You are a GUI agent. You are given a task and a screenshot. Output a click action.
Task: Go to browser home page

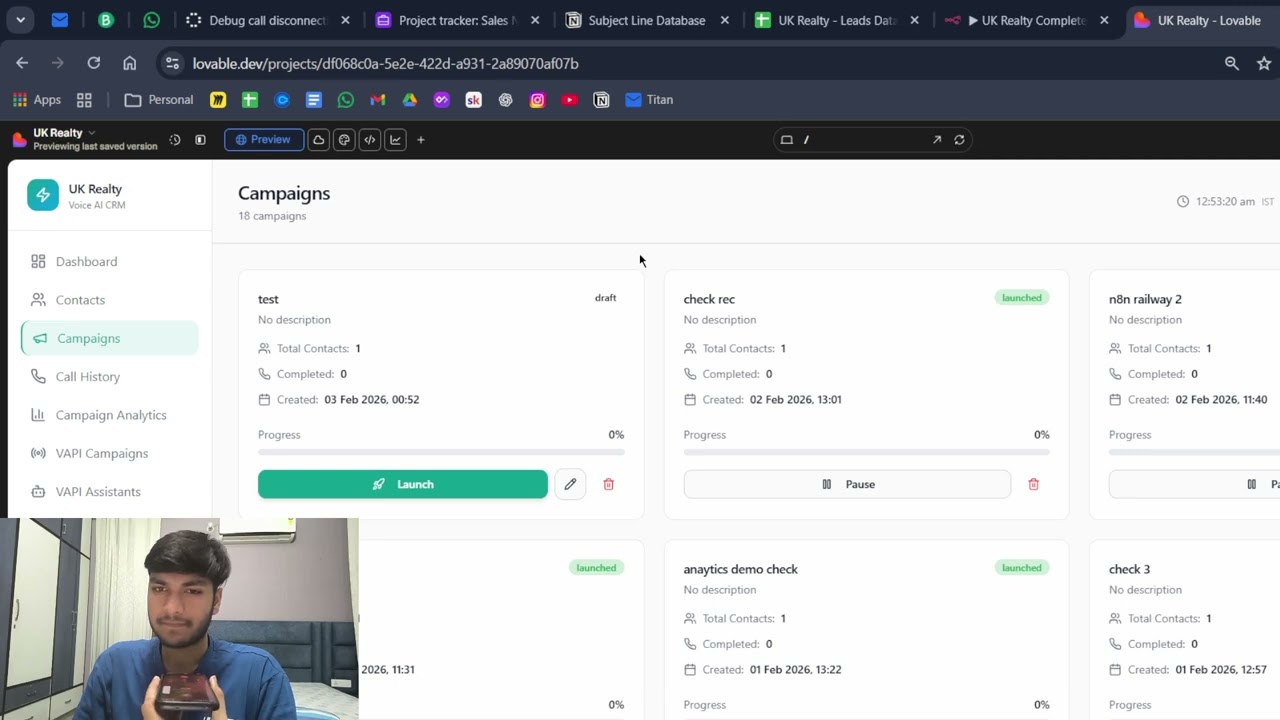point(129,63)
